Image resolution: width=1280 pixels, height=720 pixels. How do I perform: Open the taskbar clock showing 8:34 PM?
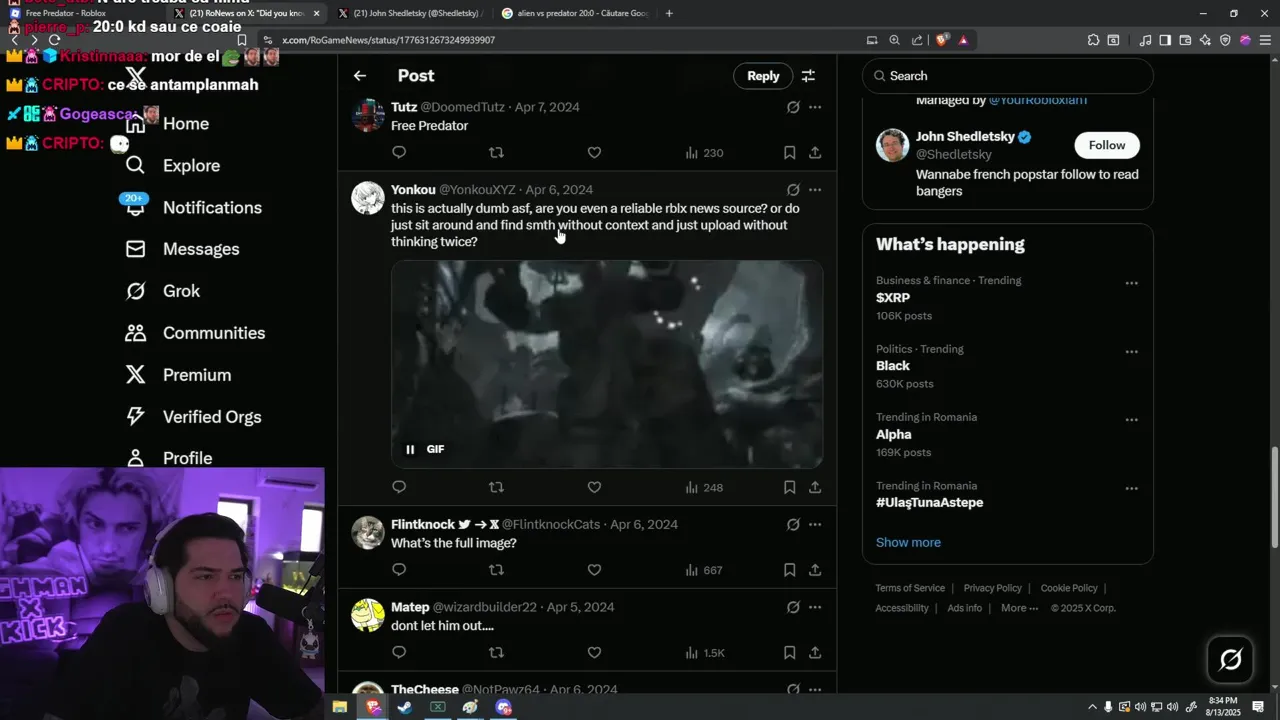(1222, 706)
